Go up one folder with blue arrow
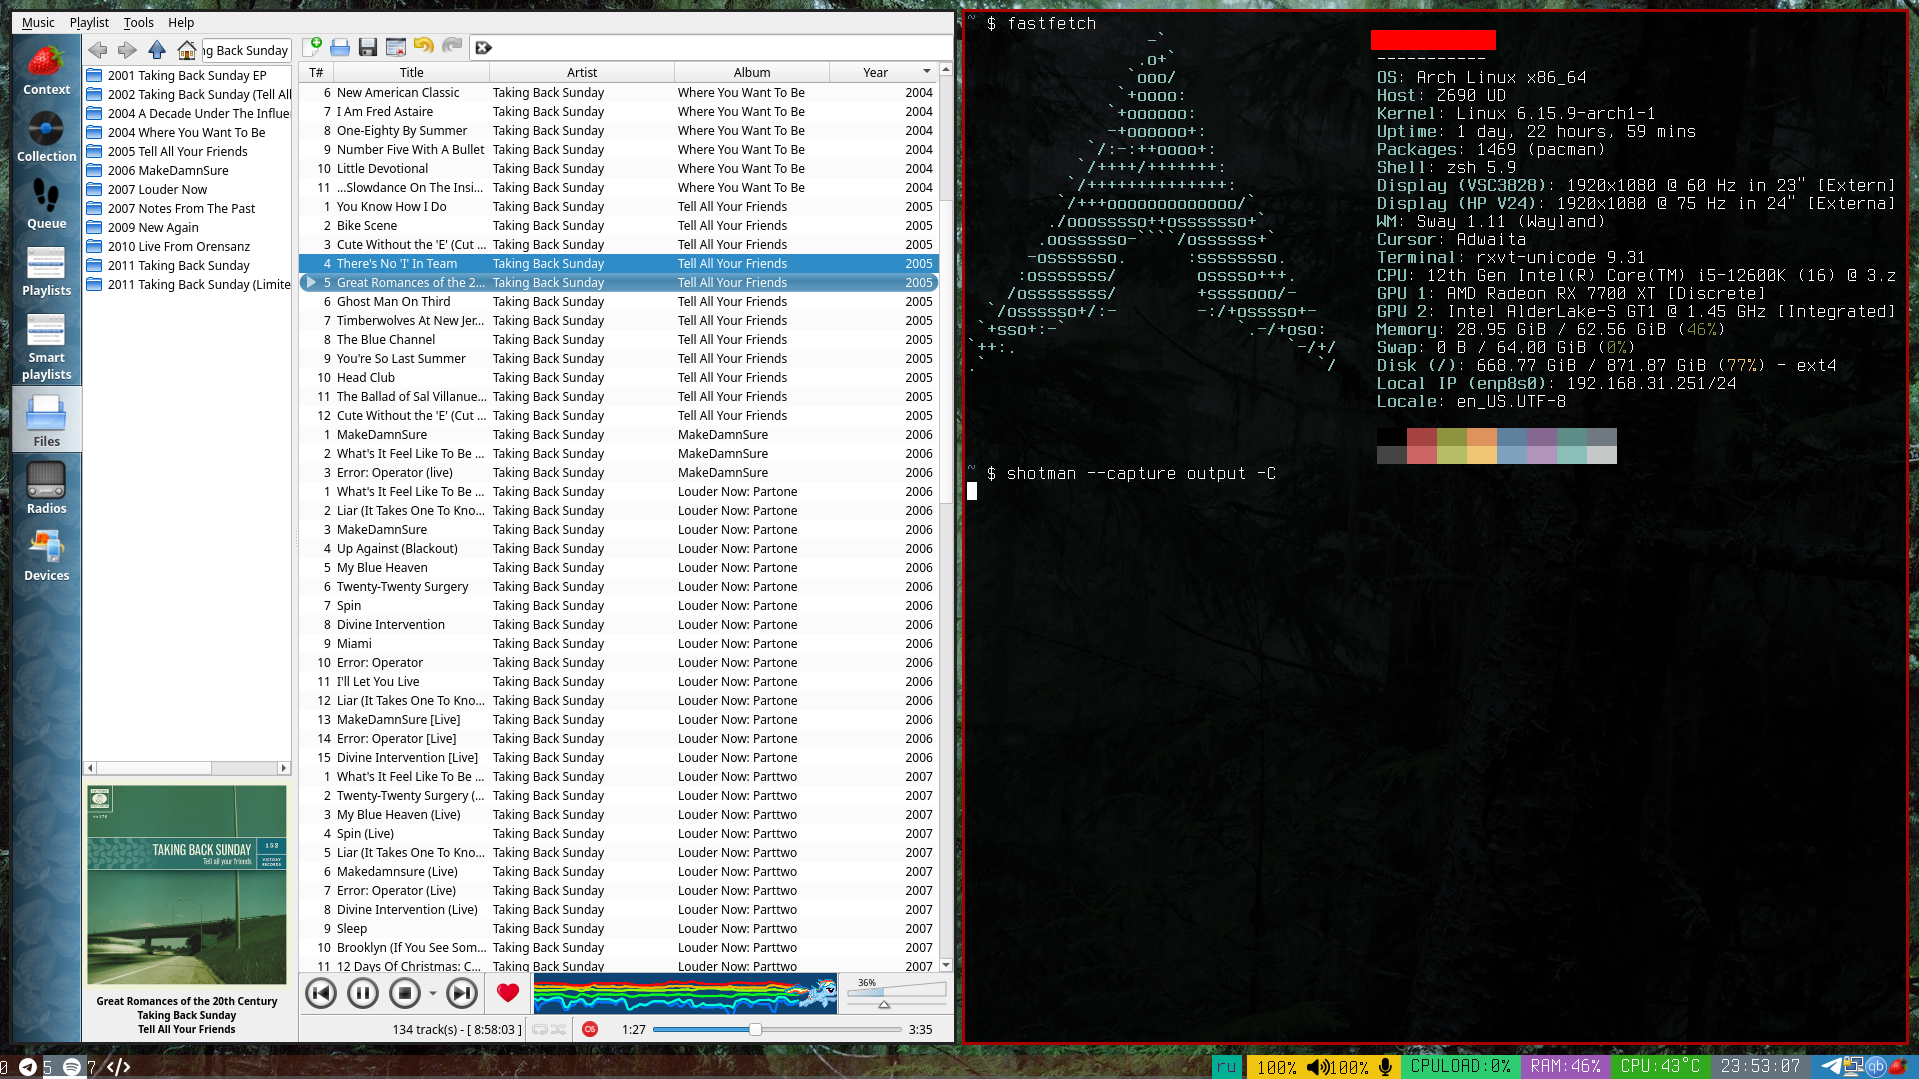The height and width of the screenshot is (1079, 1919). pyautogui.click(x=157, y=50)
